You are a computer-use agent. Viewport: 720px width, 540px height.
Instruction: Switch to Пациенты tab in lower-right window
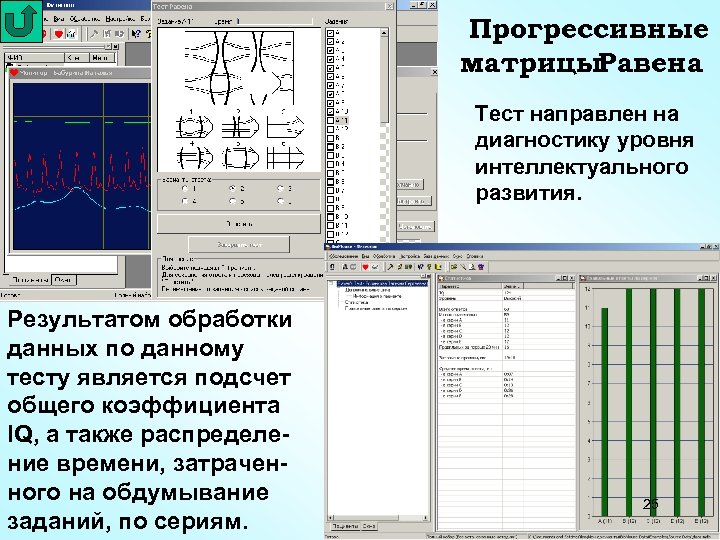pyautogui.click(x=345, y=526)
